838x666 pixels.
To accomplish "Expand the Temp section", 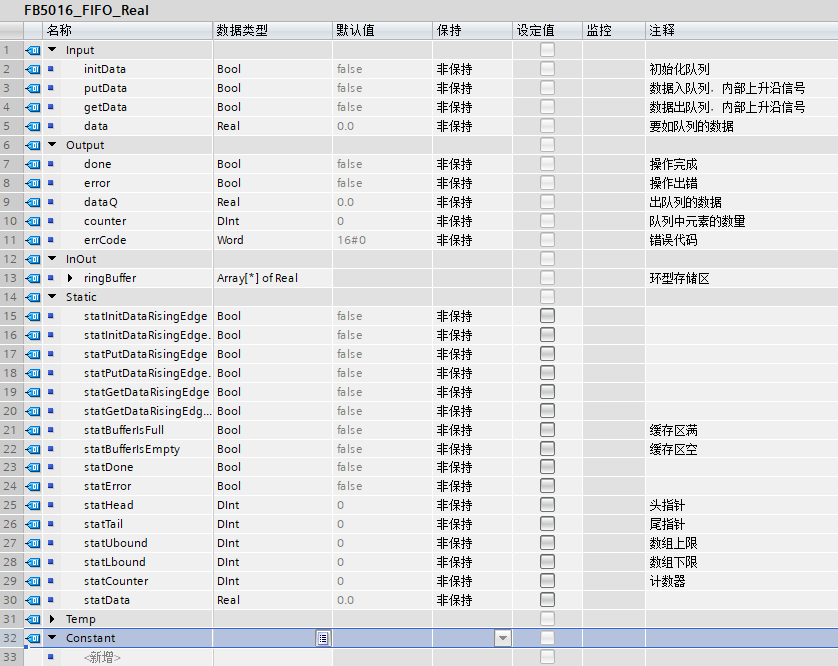I will [52, 619].
